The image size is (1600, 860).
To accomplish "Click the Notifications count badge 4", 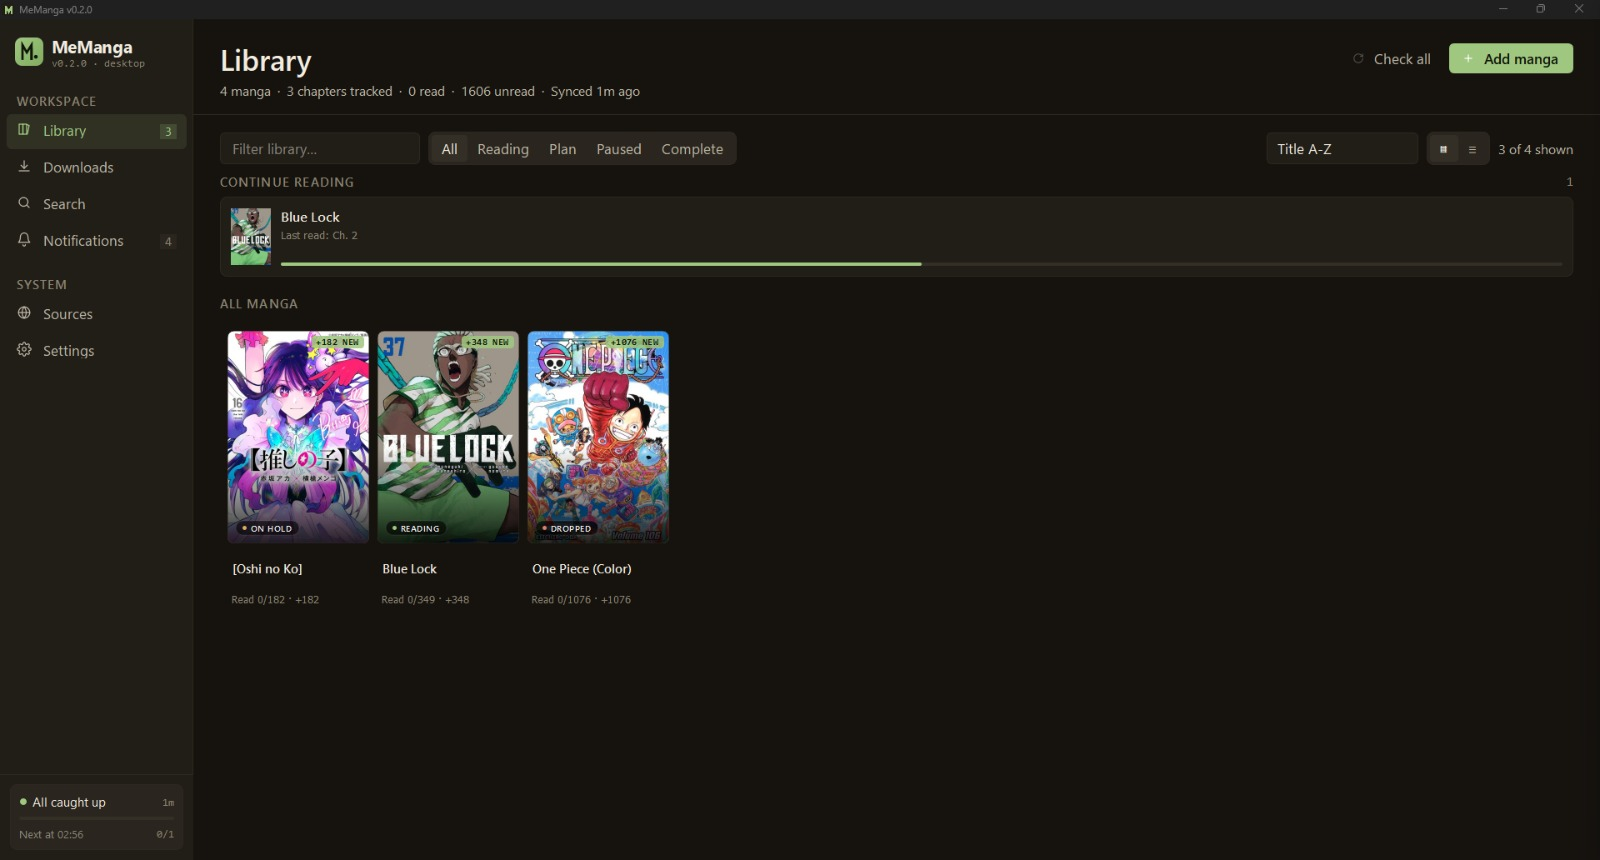I will pos(168,241).
